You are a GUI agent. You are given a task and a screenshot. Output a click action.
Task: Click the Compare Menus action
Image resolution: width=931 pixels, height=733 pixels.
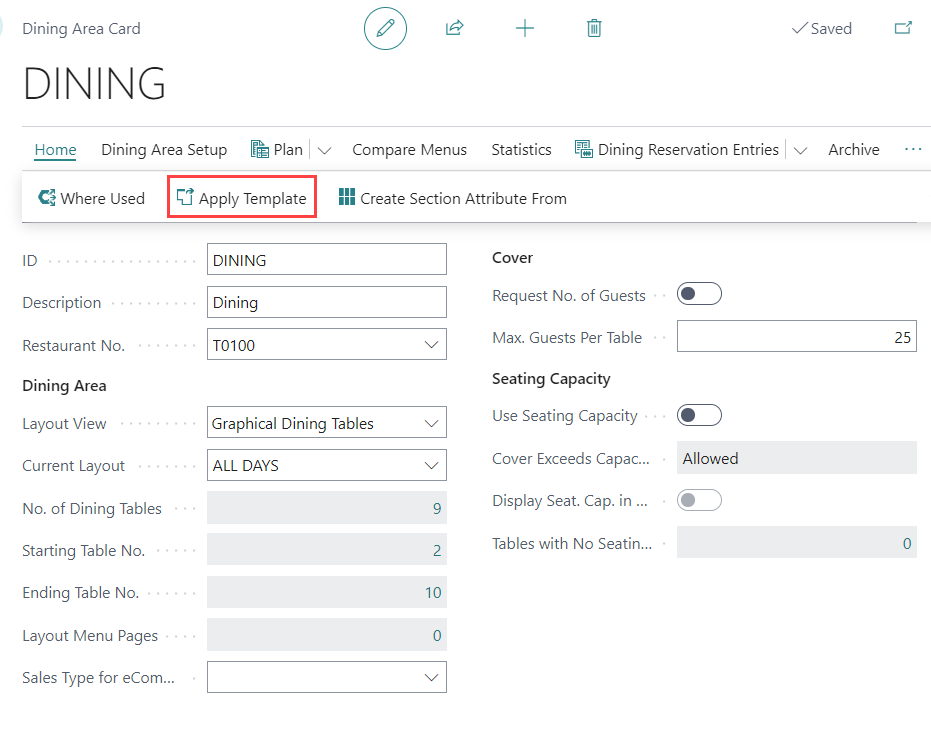tap(409, 149)
